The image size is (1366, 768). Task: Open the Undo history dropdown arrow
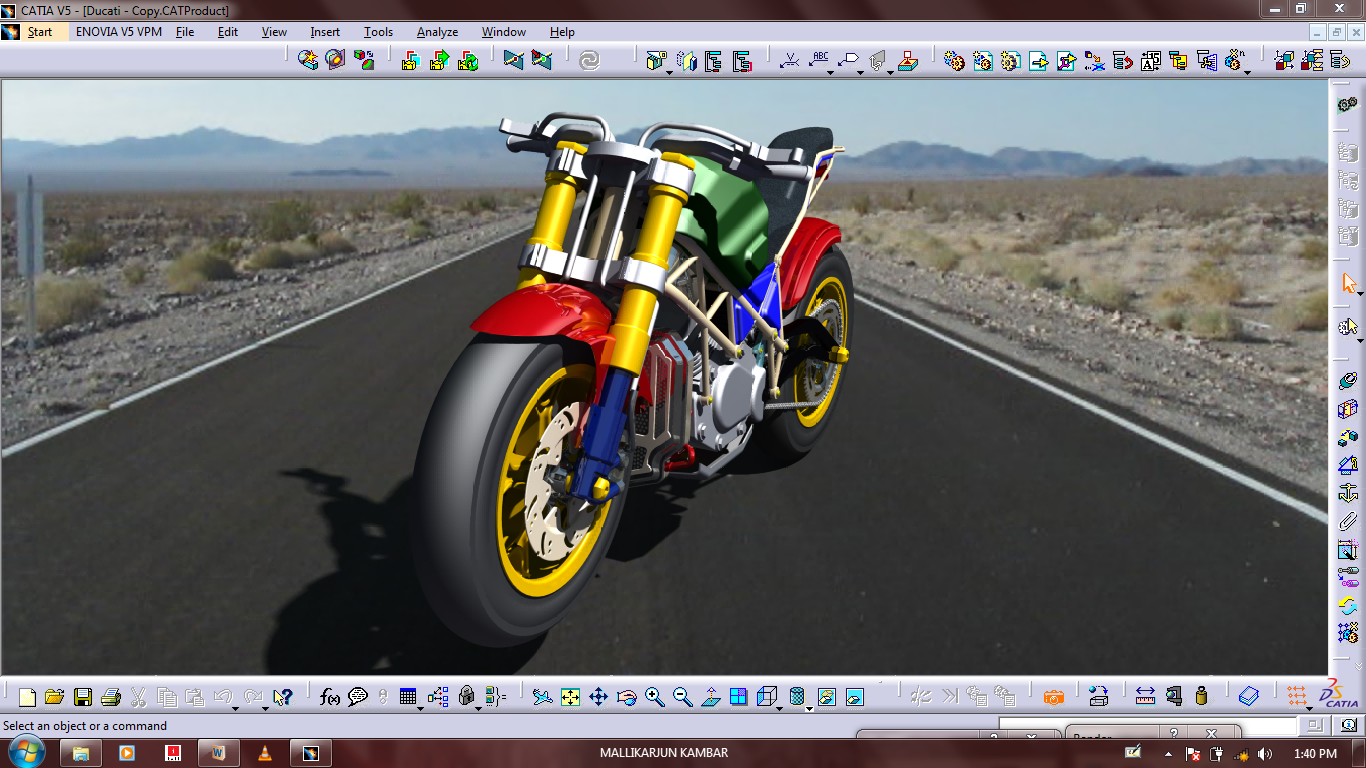coord(235,708)
